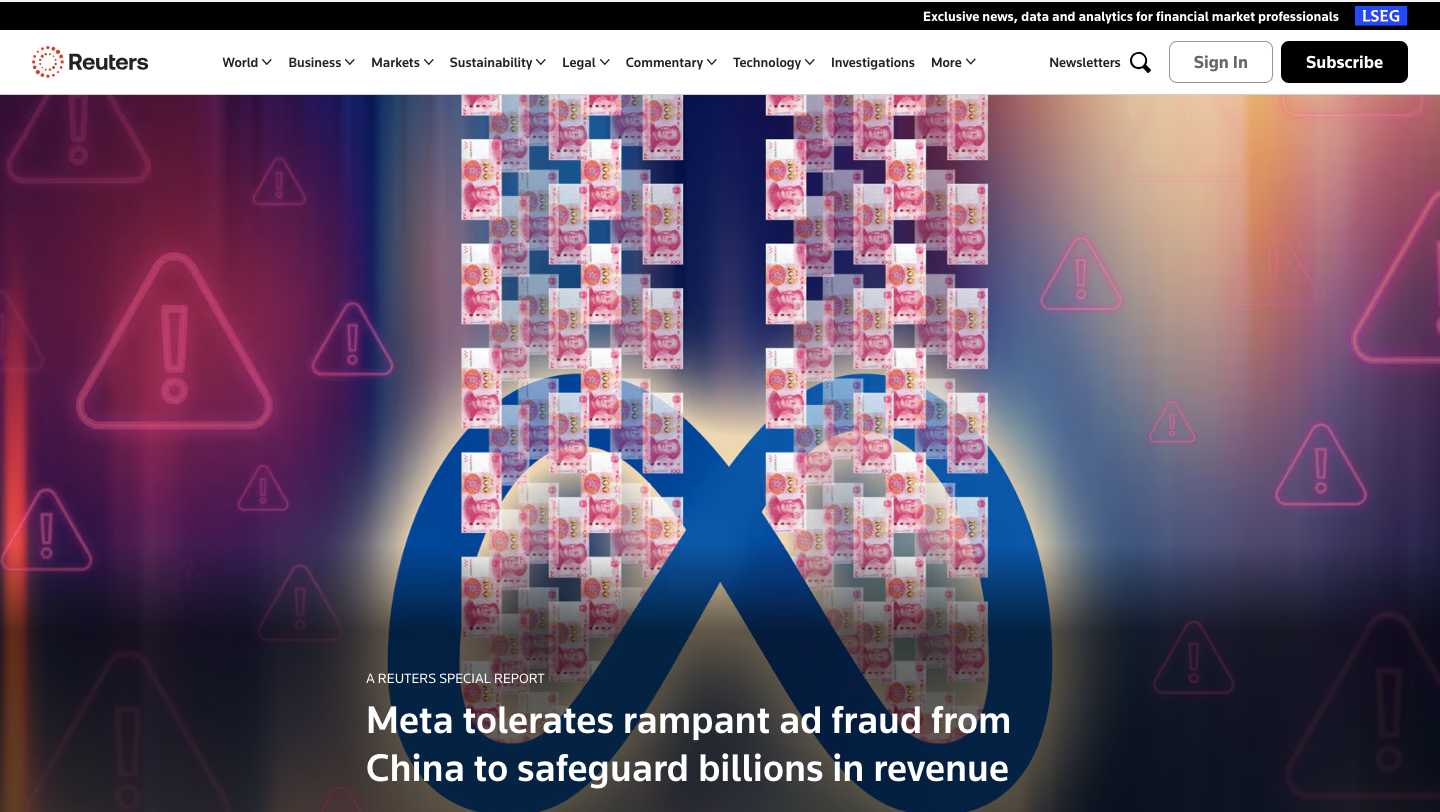Viewport: 1440px width, 812px height.
Task: Open search with the magnifier icon
Action: (x=1140, y=62)
